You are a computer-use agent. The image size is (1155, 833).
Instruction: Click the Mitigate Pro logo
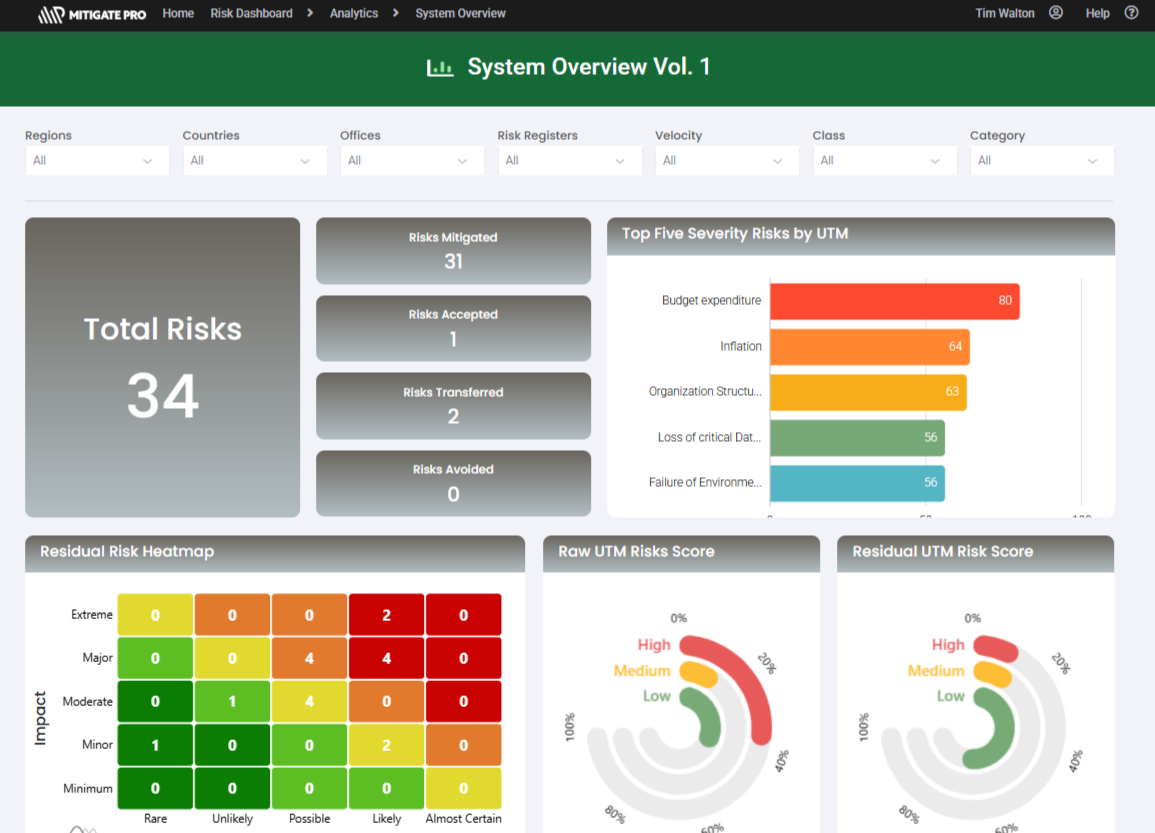pyautogui.click(x=91, y=14)
